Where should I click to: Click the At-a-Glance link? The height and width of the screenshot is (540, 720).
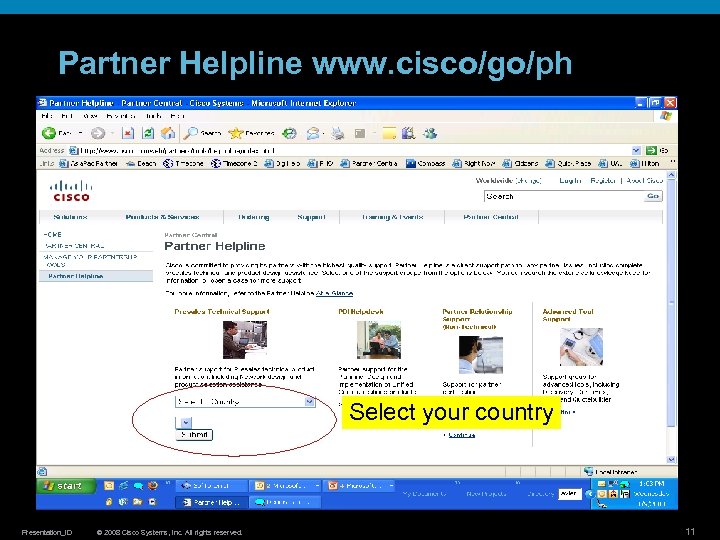[334, 293]
